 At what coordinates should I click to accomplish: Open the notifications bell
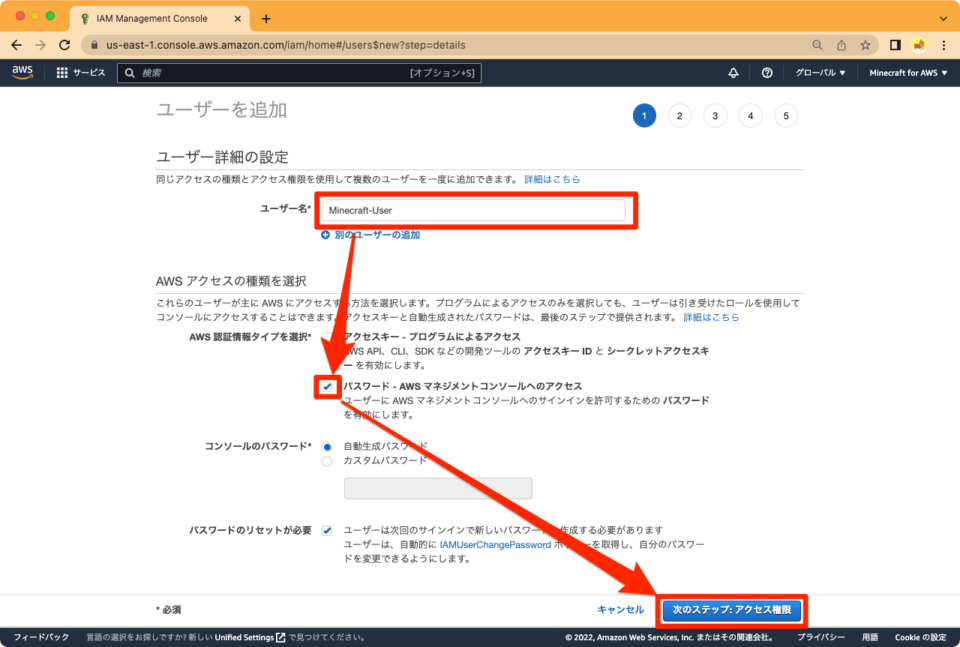click(733, 72)
